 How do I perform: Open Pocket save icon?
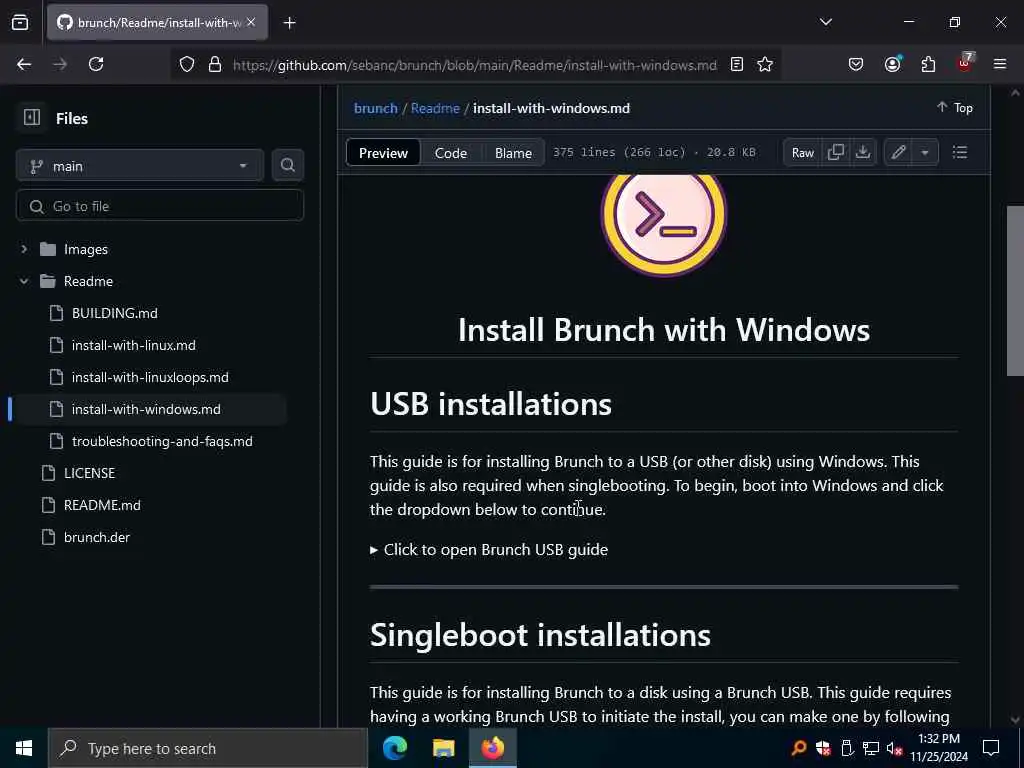(856, 64)
